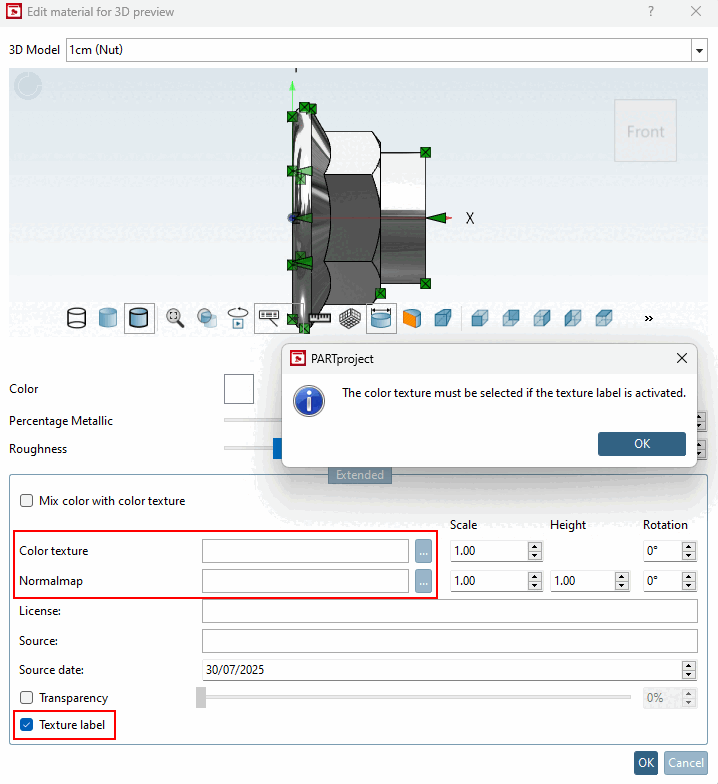Increase Color texture rotation value
The height and width of the screenshot is (784, 718).
(688, 546)
